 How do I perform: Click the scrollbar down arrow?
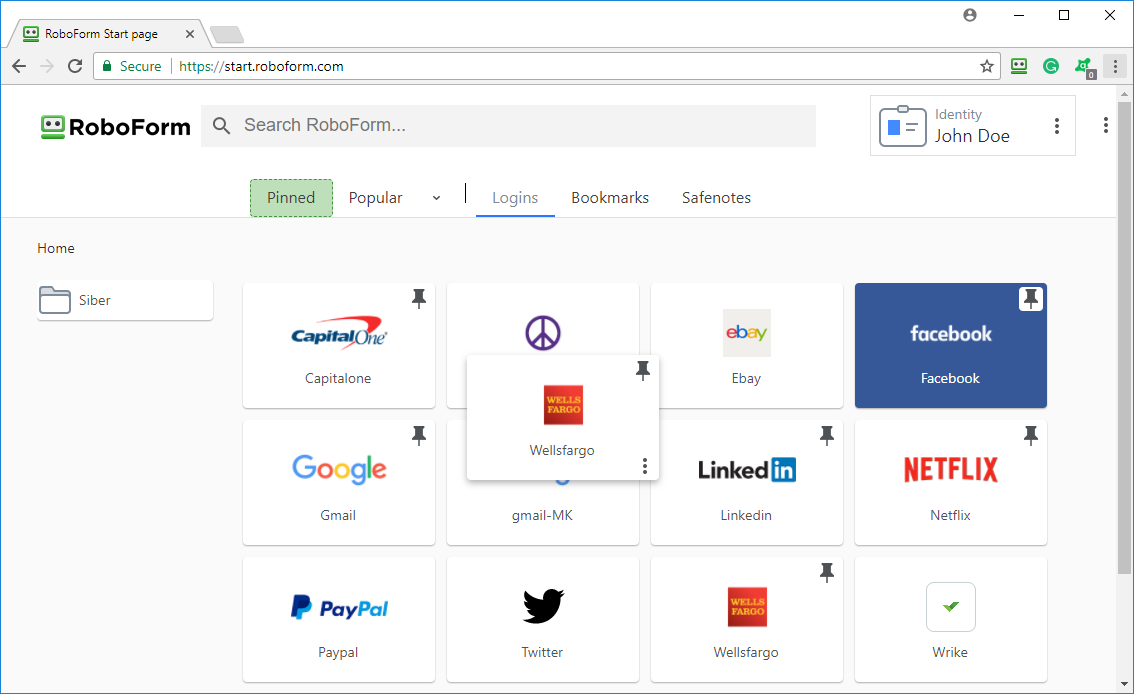tap(1124, 683)
